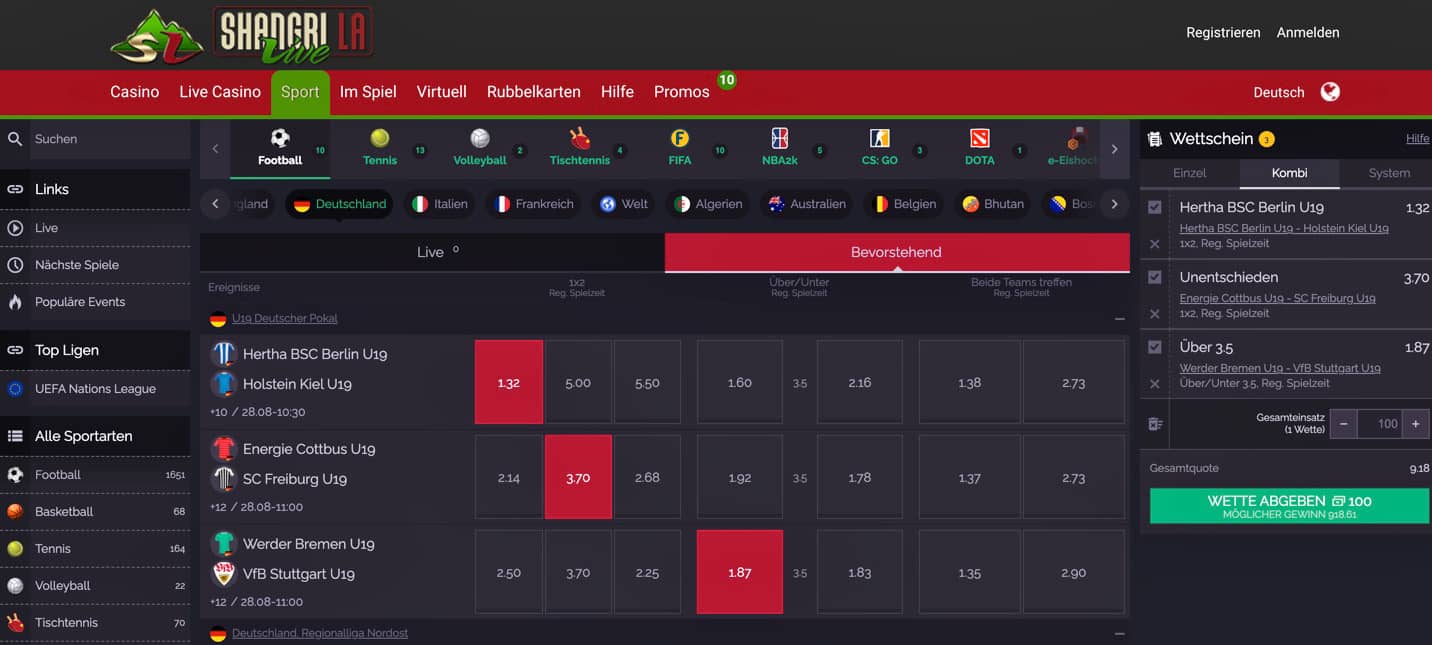
Task: Select the Tischtennis paddle icon
Action: coord(580,138)
